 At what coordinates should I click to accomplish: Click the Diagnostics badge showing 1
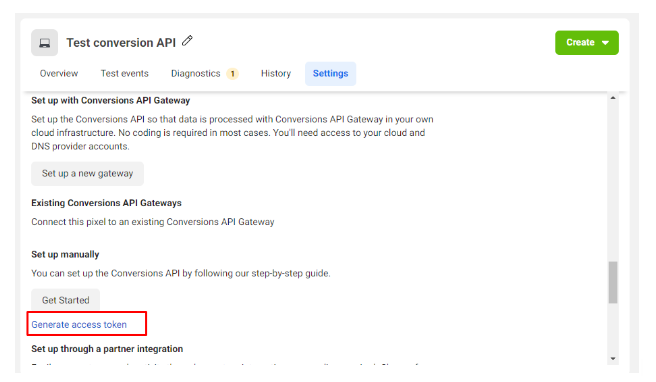(233, 74)
